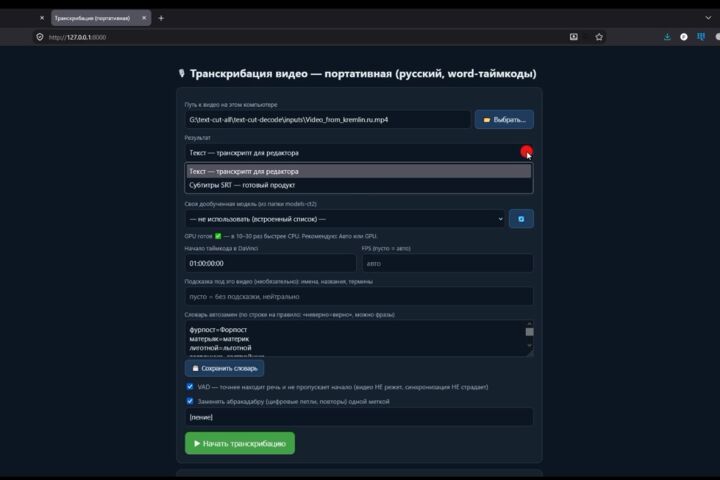This screenshot has height=480, width=720.
Task: Click the hint field пусто — без подсказки
Action: click(x=359, y=297)
